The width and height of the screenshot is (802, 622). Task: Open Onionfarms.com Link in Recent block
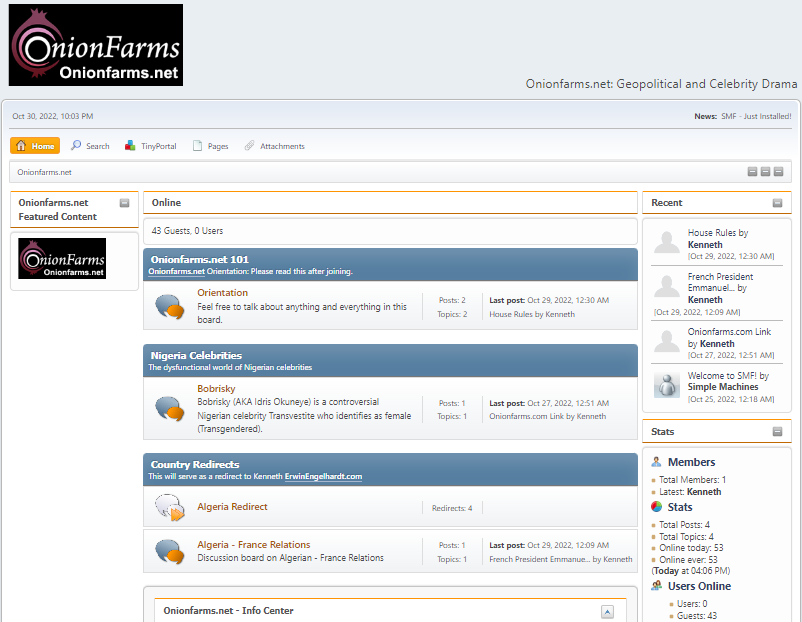729,332
